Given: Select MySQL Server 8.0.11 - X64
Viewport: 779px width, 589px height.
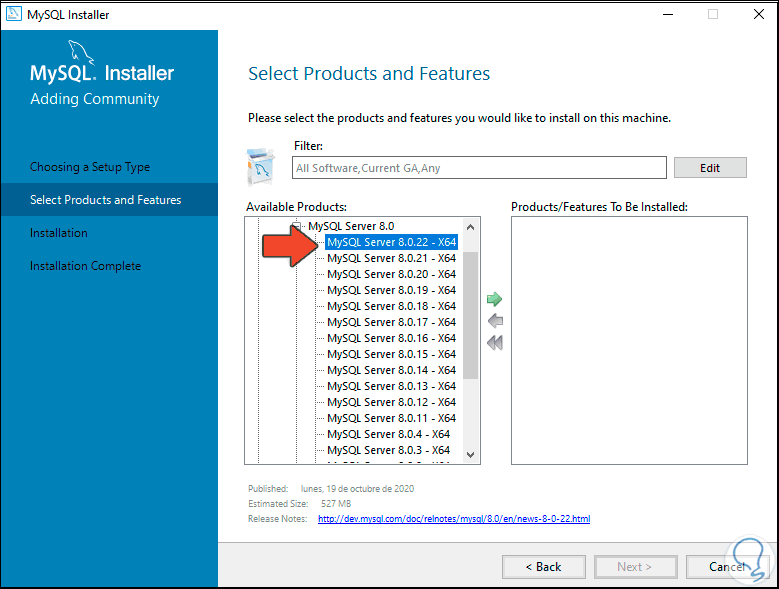Looking at the screenshot, I should [391, 418].
